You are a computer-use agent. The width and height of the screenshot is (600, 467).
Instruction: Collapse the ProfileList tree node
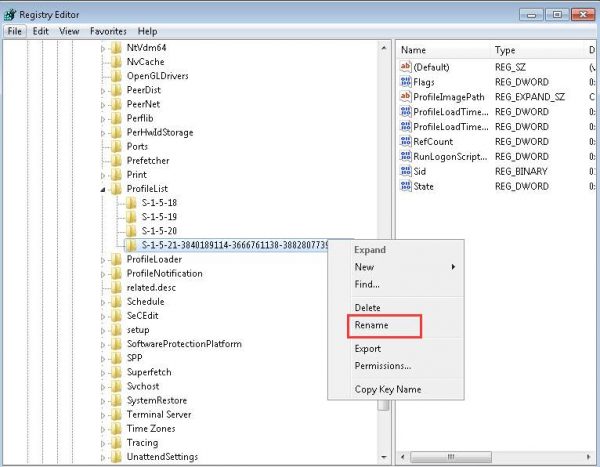(x=103, y=189)
